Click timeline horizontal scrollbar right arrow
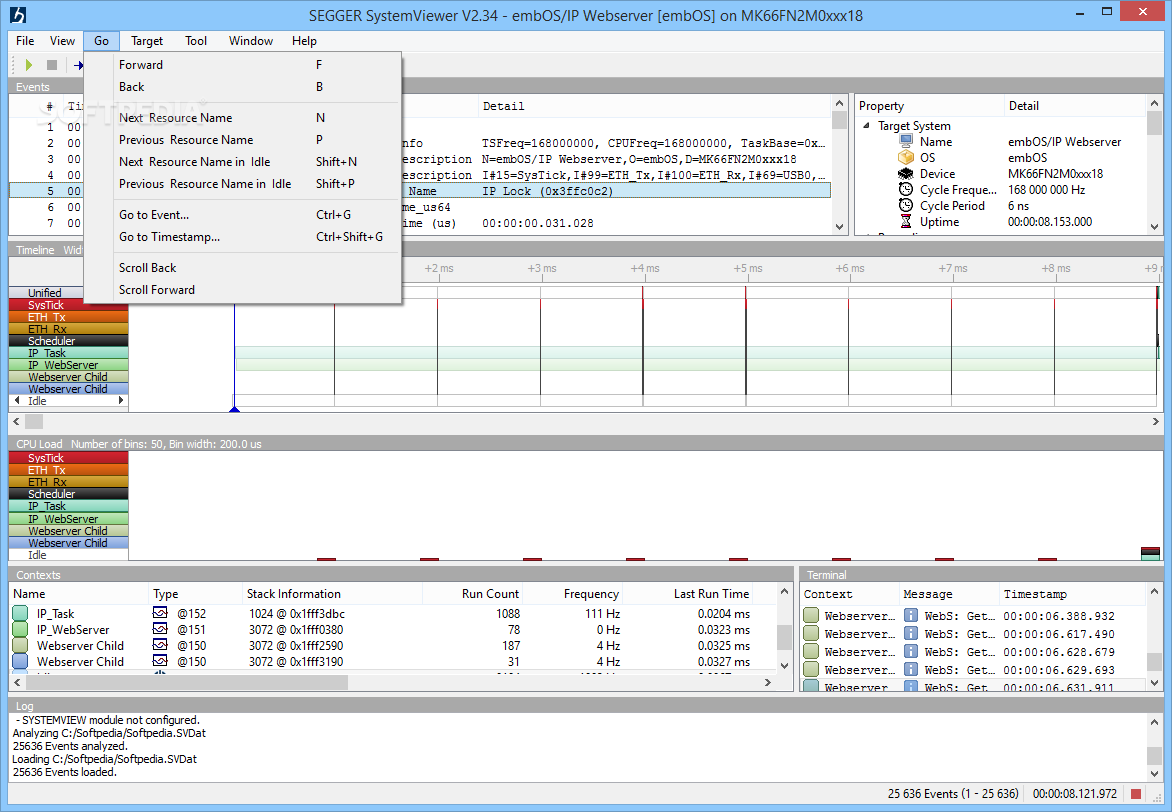The width and height of the screenshot is (1172, 812). click(1156, 422)
